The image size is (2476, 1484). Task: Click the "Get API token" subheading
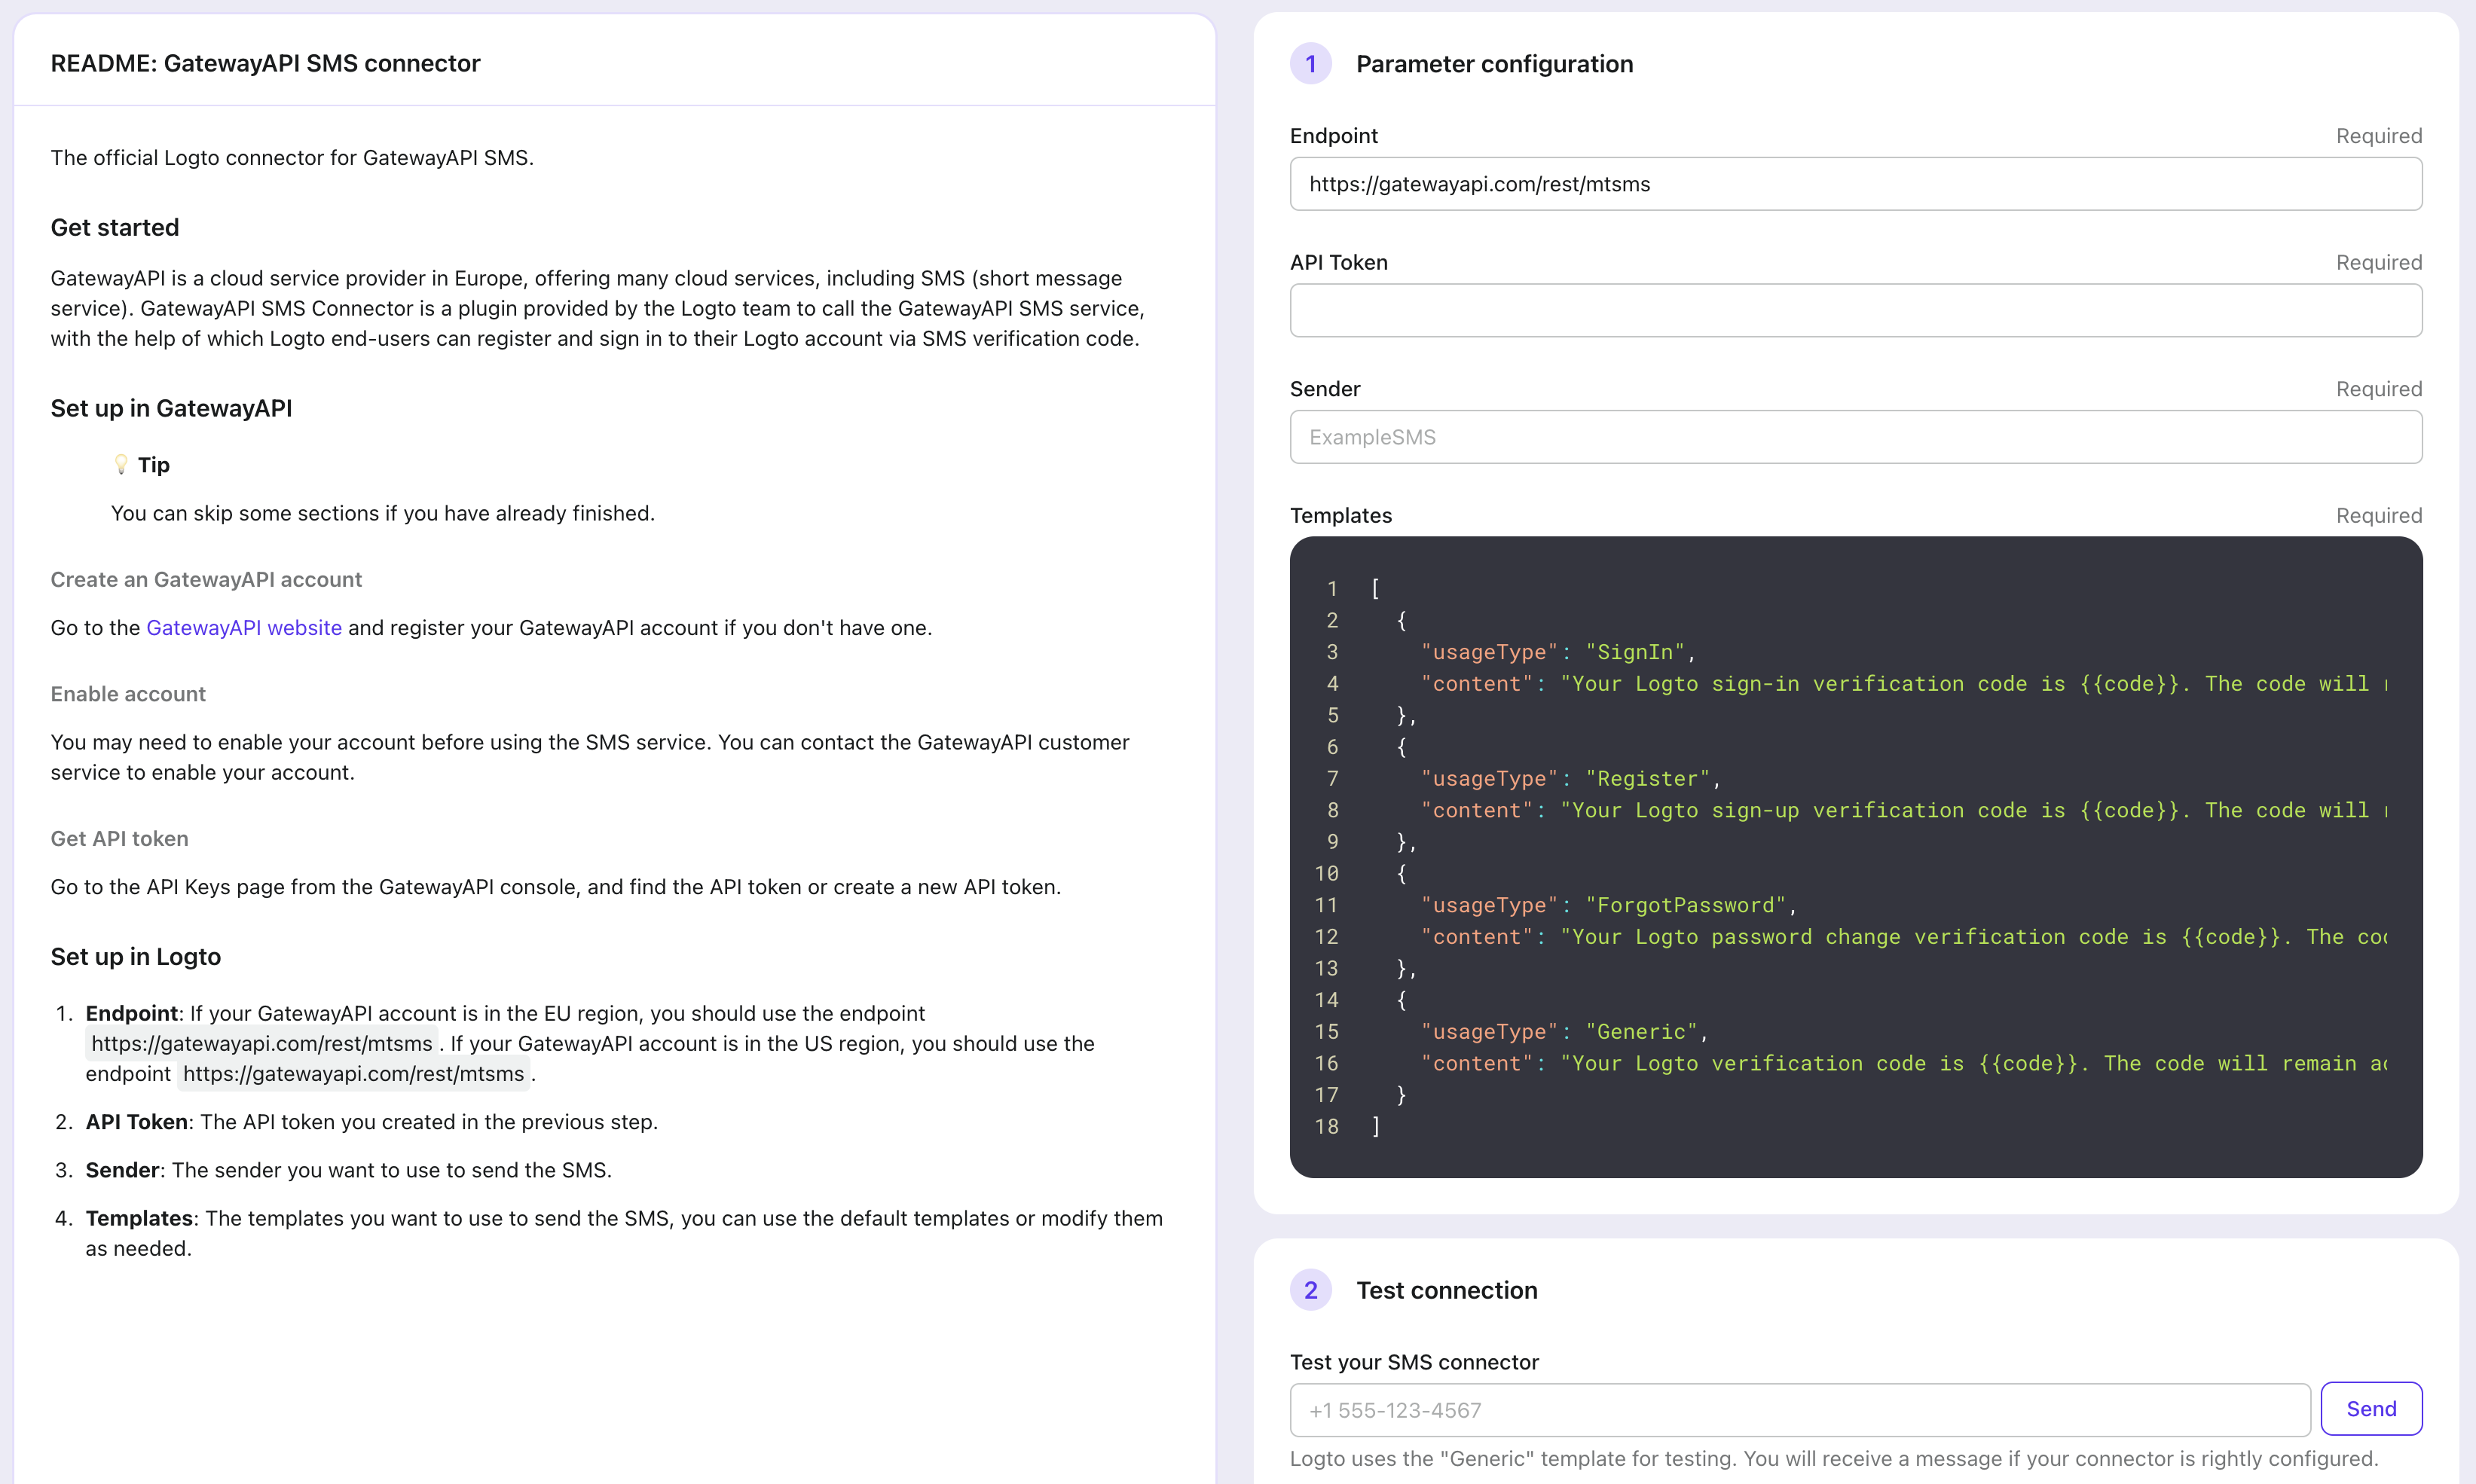click(x=119, y=839)
